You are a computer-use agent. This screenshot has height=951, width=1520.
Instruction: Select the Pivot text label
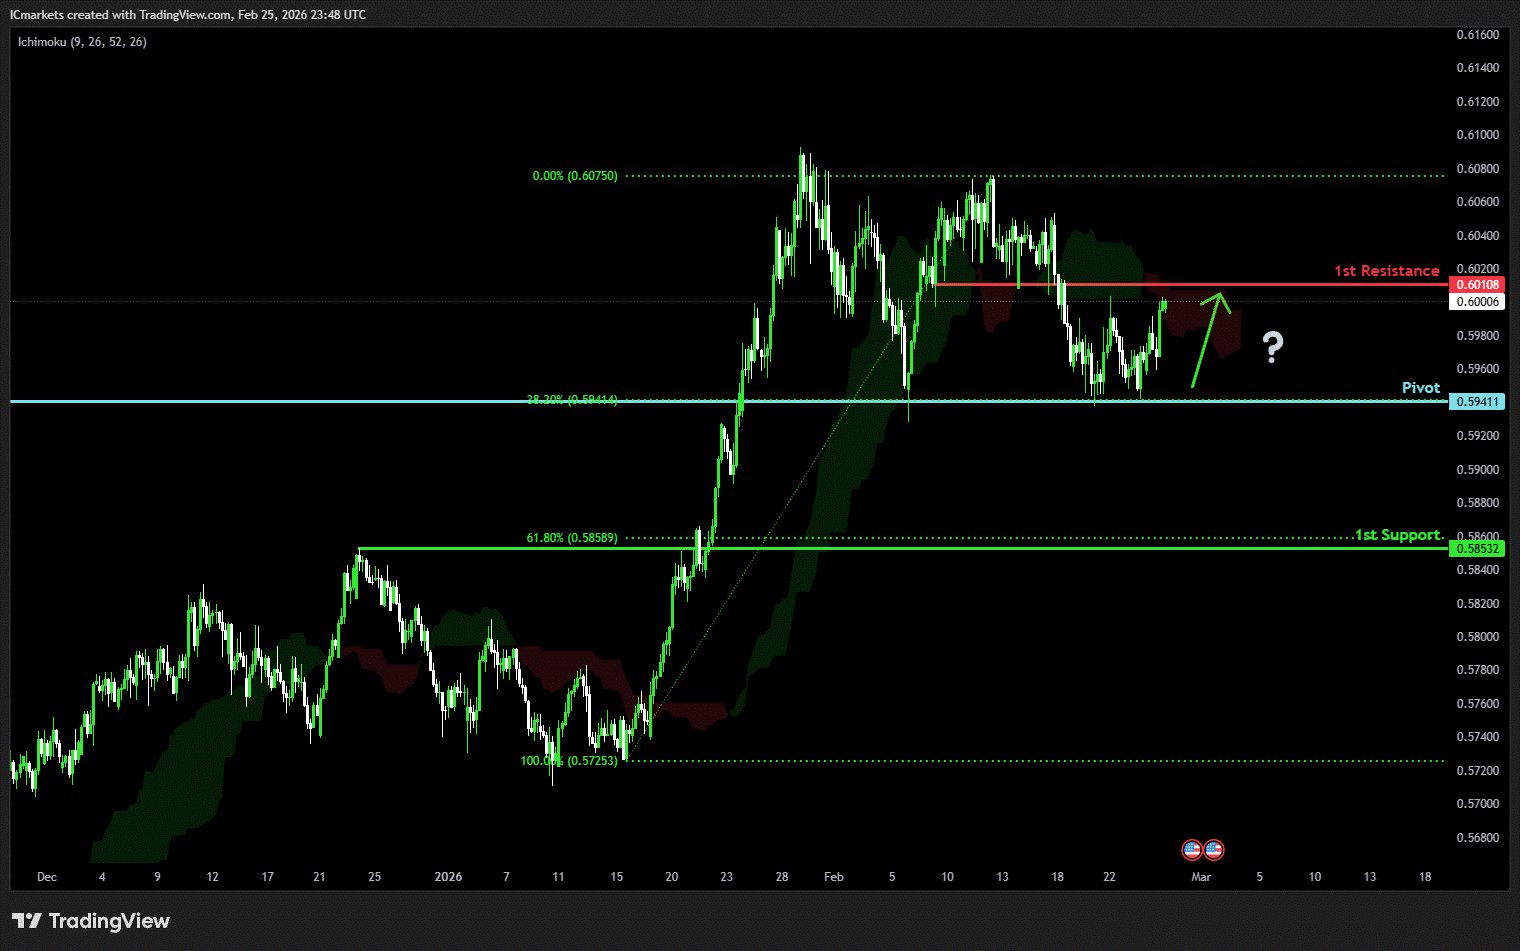click(1420, 388)
